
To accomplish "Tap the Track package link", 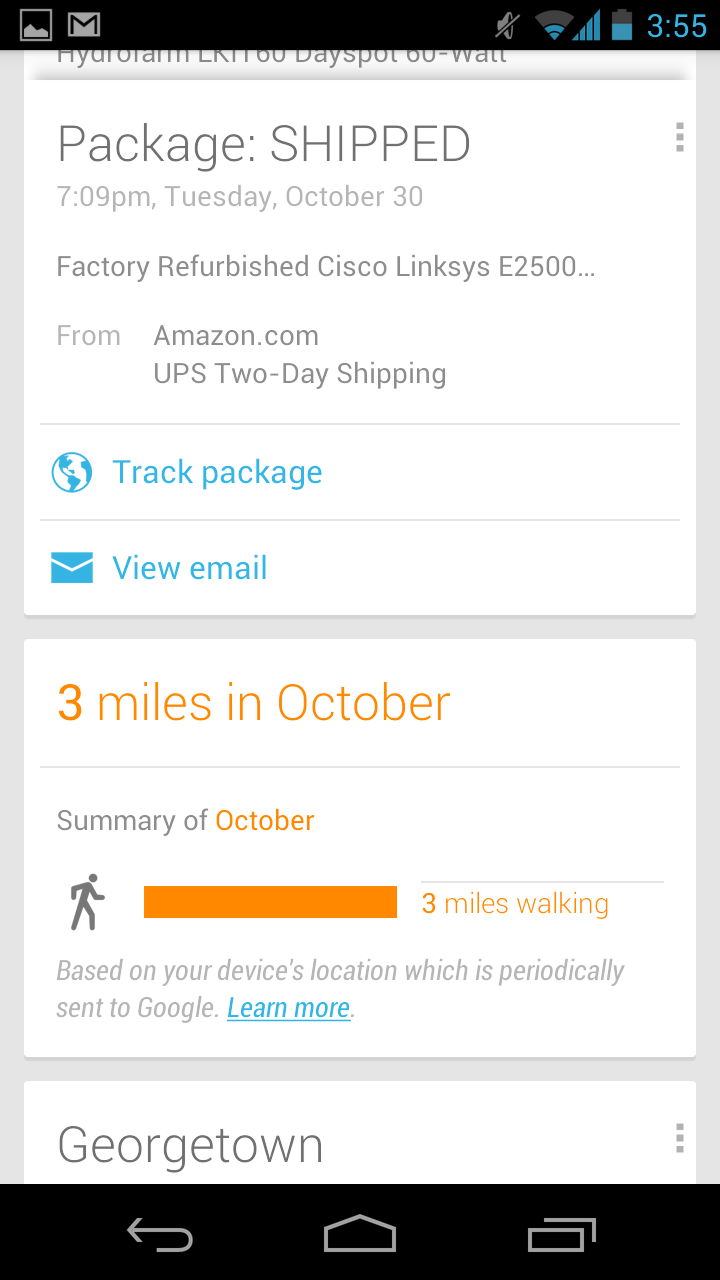I will [x=217, y=472].
